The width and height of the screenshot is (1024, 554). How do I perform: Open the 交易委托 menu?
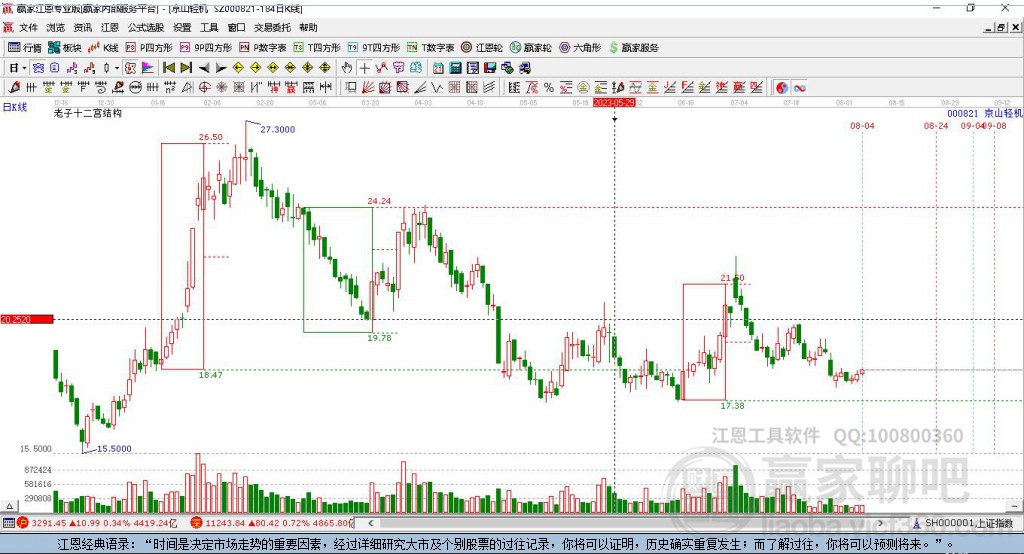272,27
